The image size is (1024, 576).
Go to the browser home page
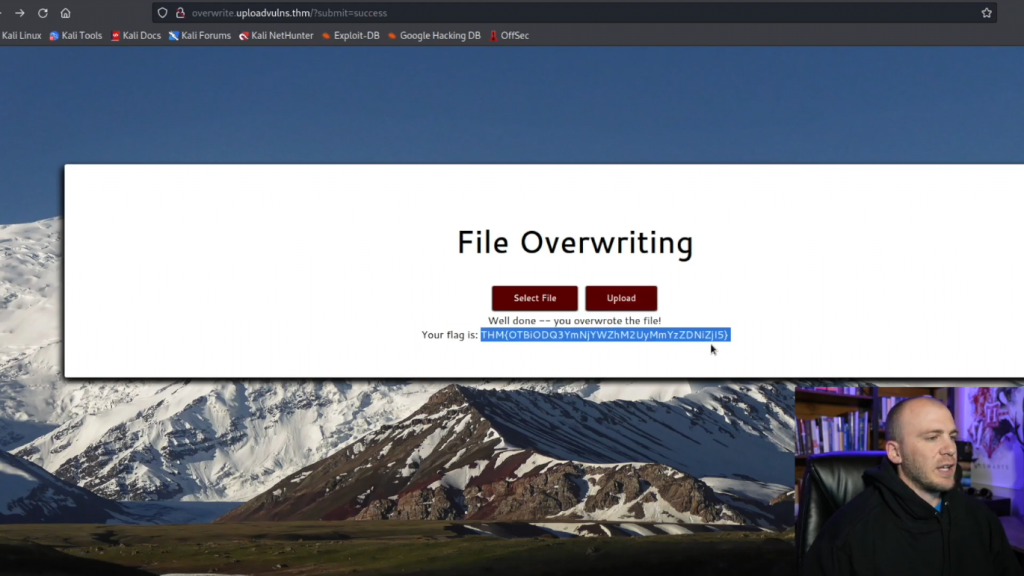pos(65,13)
